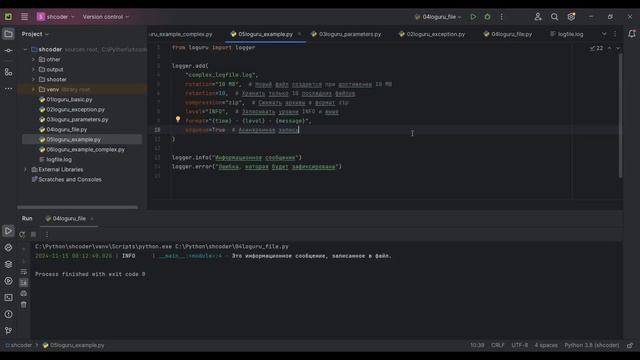
Task: Run the 04loguru_file configuration
Action: pos(473,17)
